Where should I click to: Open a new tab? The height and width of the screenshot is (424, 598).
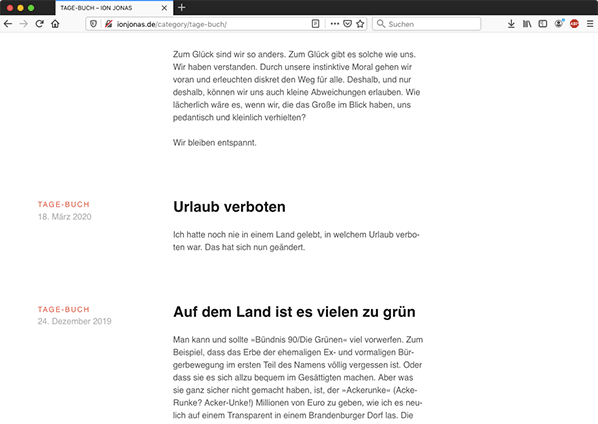[x=182, y=7]
